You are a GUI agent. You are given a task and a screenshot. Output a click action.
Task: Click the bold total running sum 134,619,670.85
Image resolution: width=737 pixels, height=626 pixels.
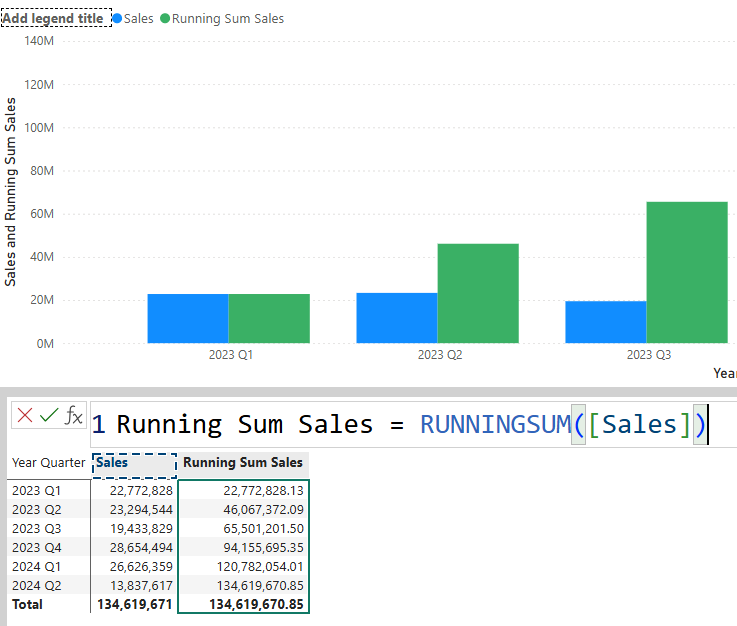pos(256,604)
